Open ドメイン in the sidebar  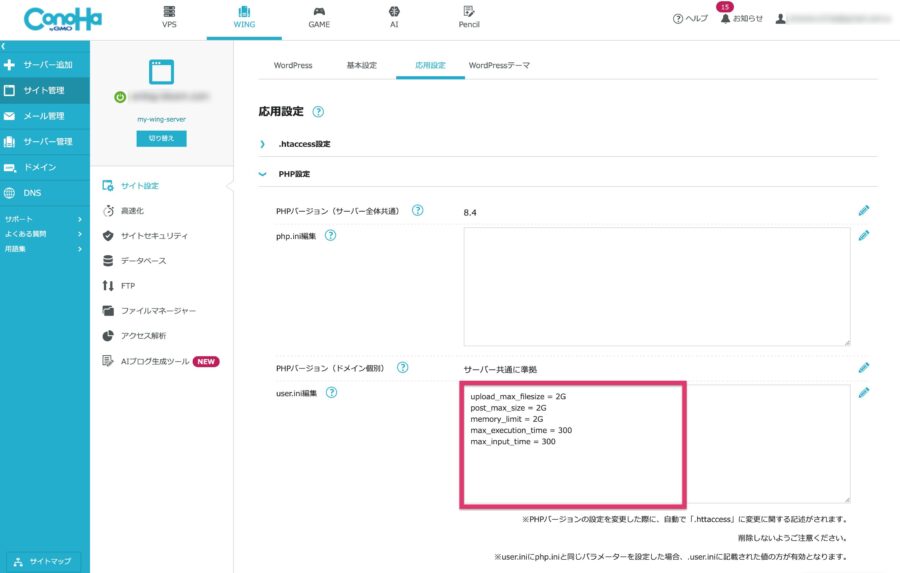(45, 167)
